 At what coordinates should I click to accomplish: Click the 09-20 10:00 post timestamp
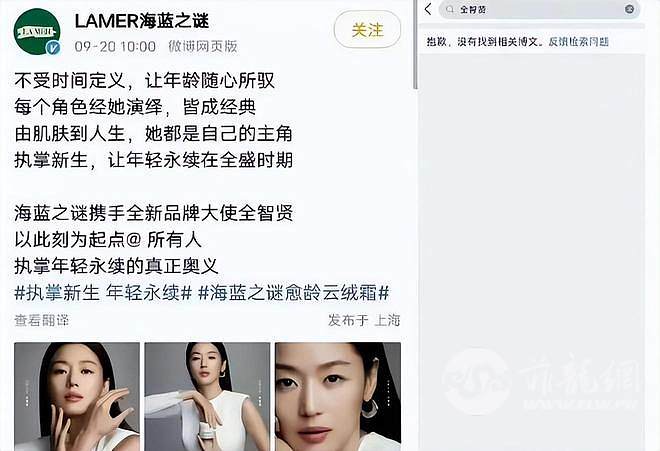pyautogui.click(x=115, y=46)
